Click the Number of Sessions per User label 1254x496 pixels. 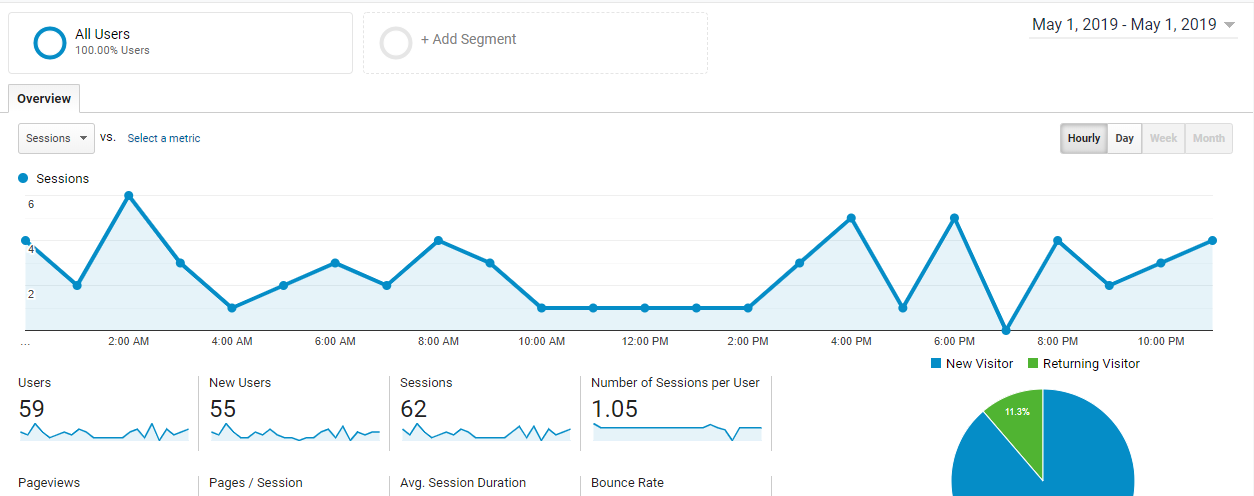pos(676,383)
